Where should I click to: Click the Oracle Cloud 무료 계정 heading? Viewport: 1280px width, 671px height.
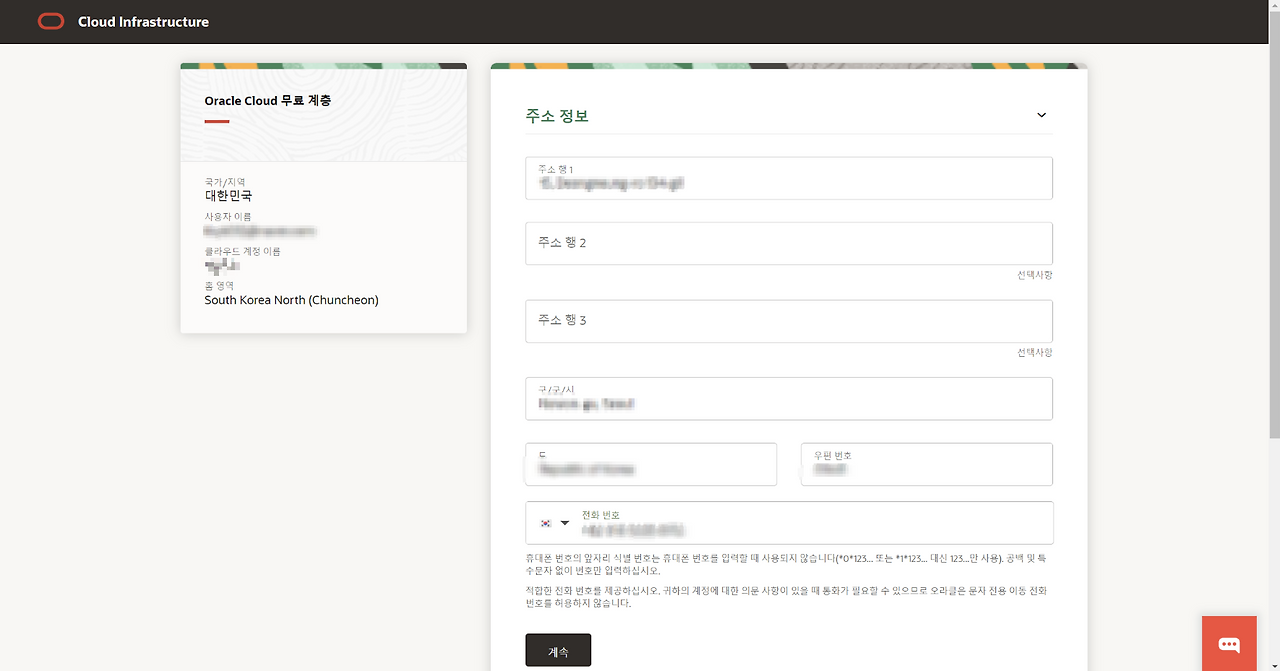pos(268,101)
